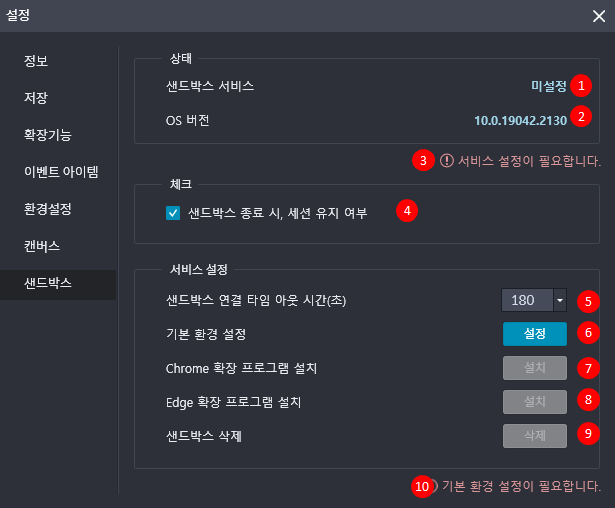Close the 설정 dialog with X
The width and height of the screenshot is (615, 508).
[599, 16]
